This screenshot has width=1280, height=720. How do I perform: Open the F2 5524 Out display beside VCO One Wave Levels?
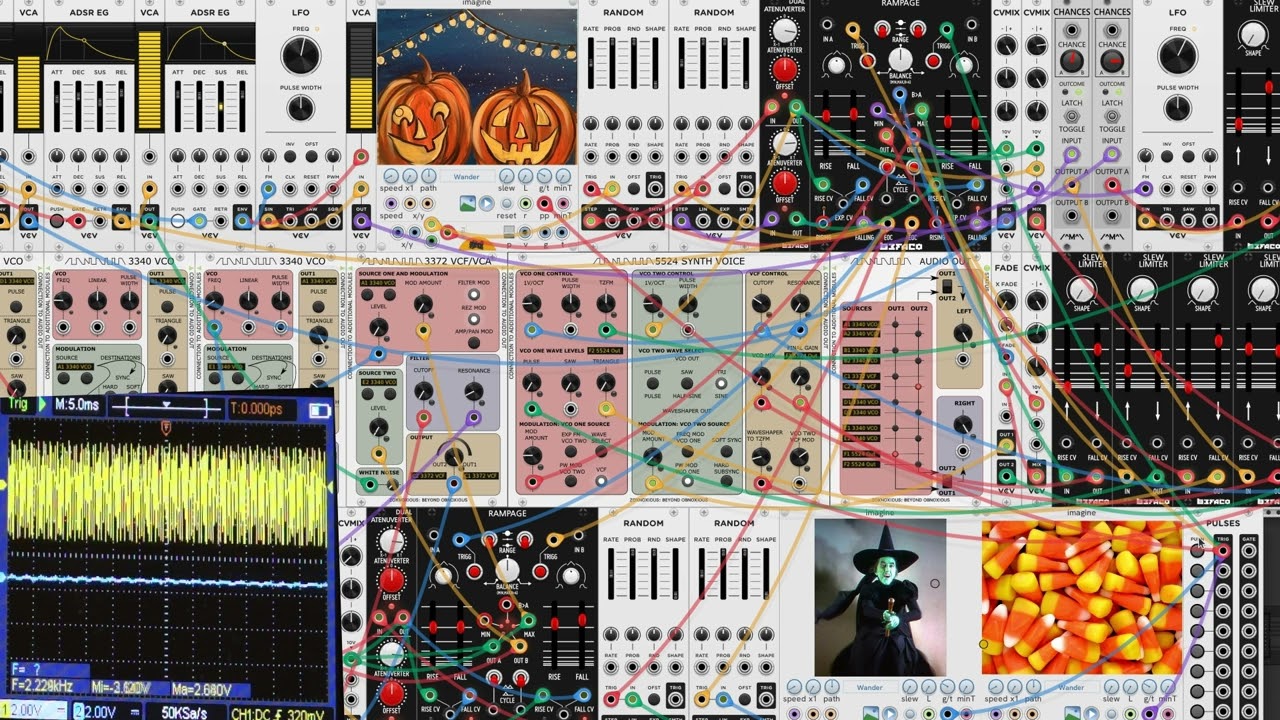[605, 351]
